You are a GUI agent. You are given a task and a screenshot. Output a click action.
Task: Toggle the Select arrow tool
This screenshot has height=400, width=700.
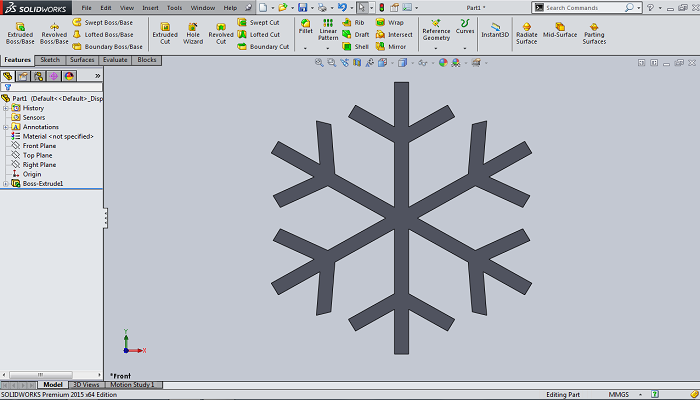(x=362, y=8)
